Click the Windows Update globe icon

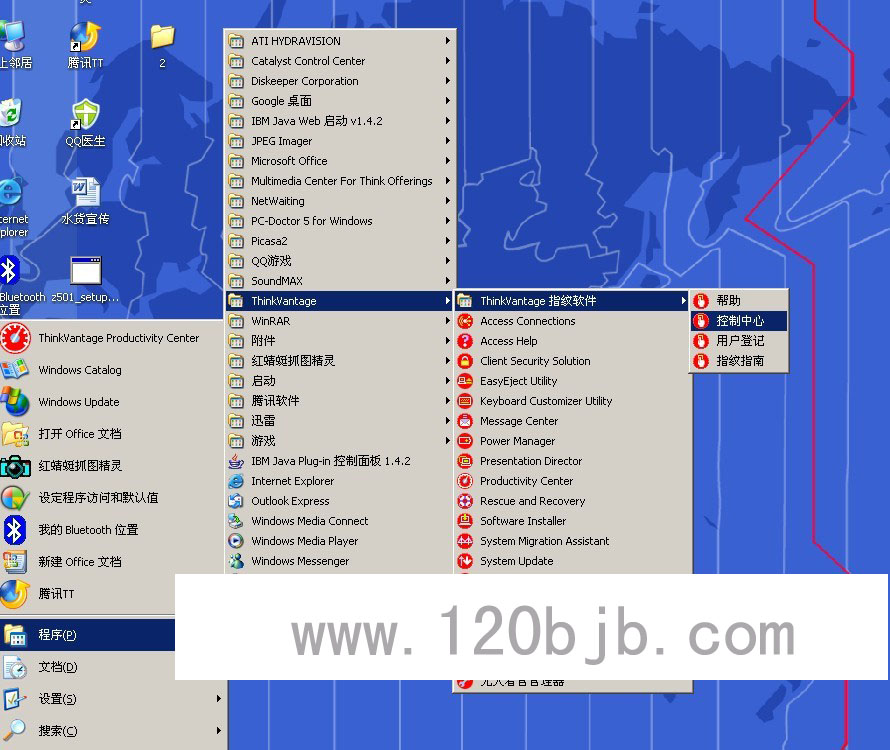(x=15, y=402)
